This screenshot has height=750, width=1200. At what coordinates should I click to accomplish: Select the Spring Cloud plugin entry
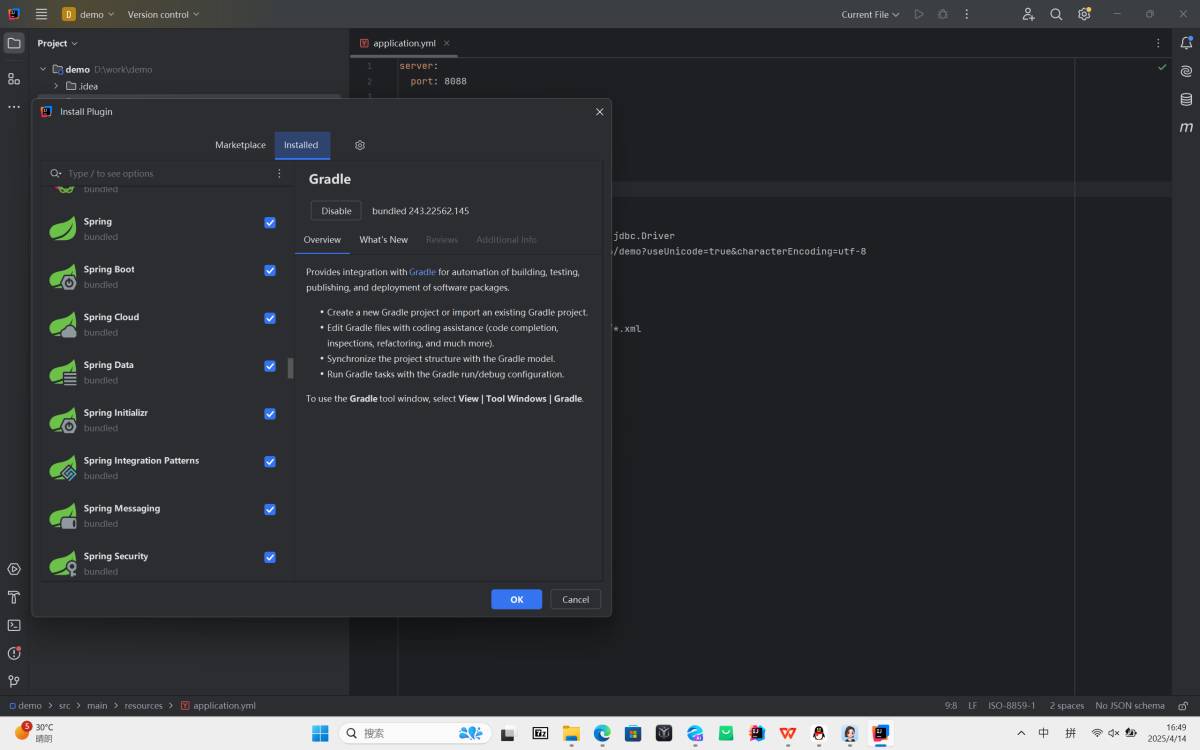165,325
